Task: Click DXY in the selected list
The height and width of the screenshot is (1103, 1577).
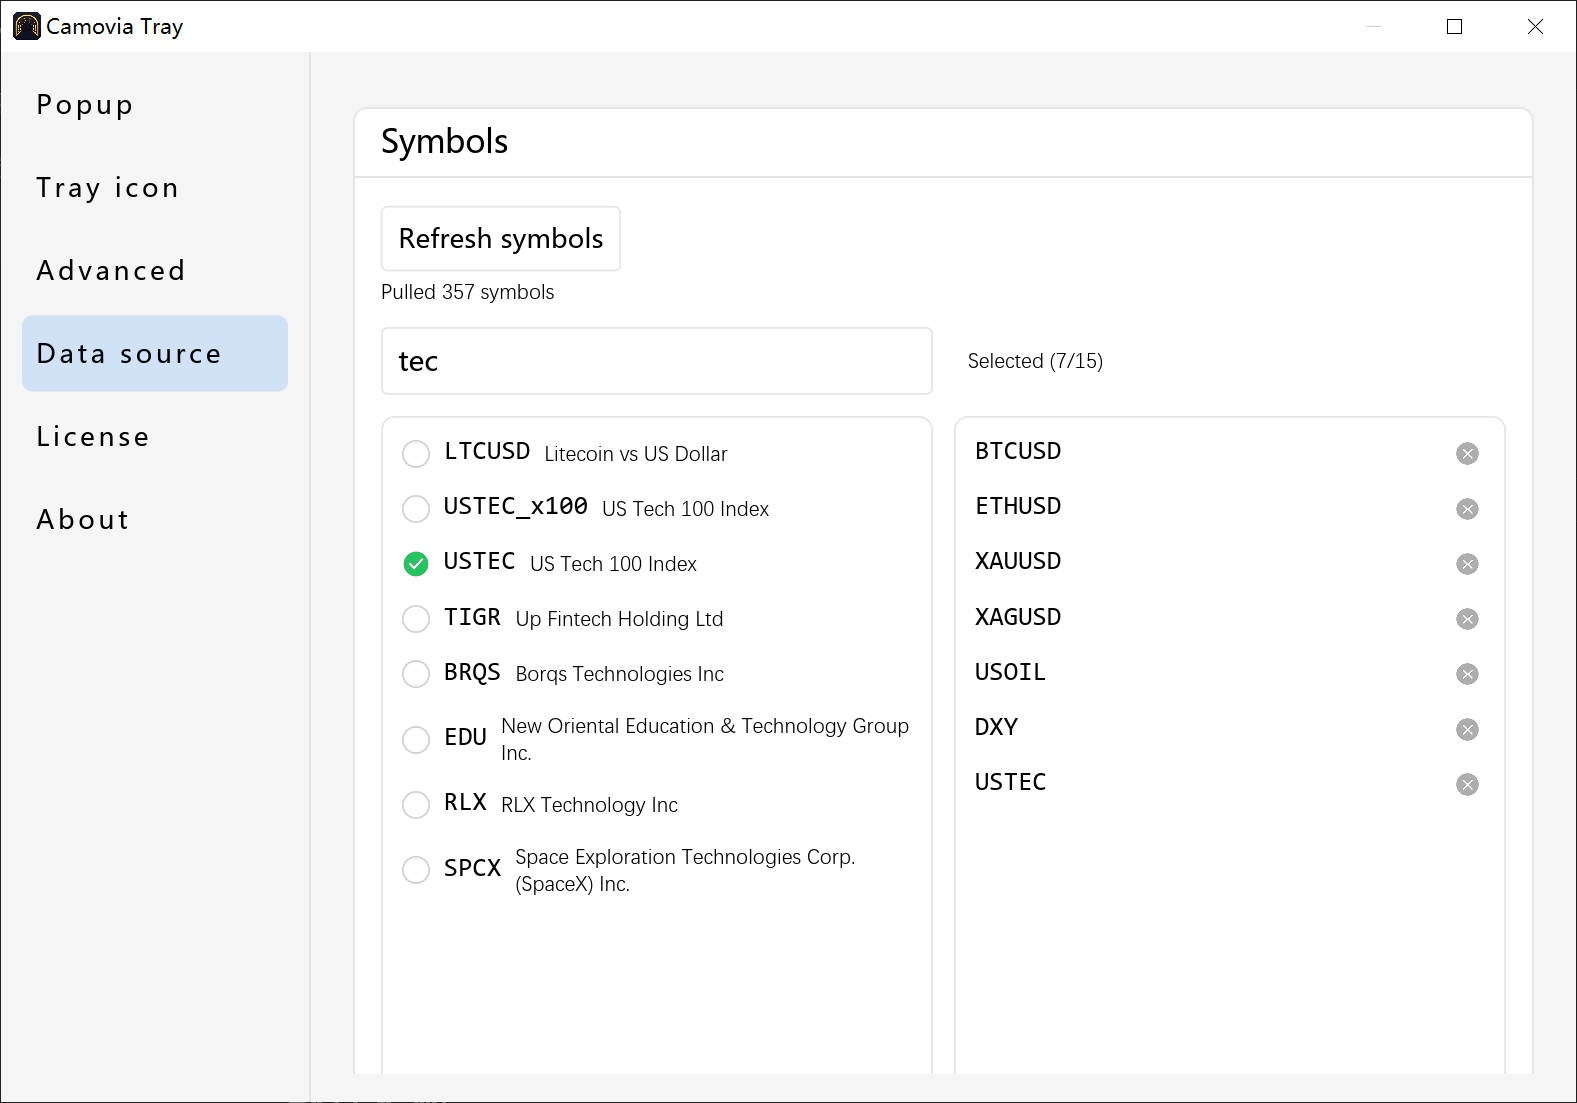Action: [996, 727]
